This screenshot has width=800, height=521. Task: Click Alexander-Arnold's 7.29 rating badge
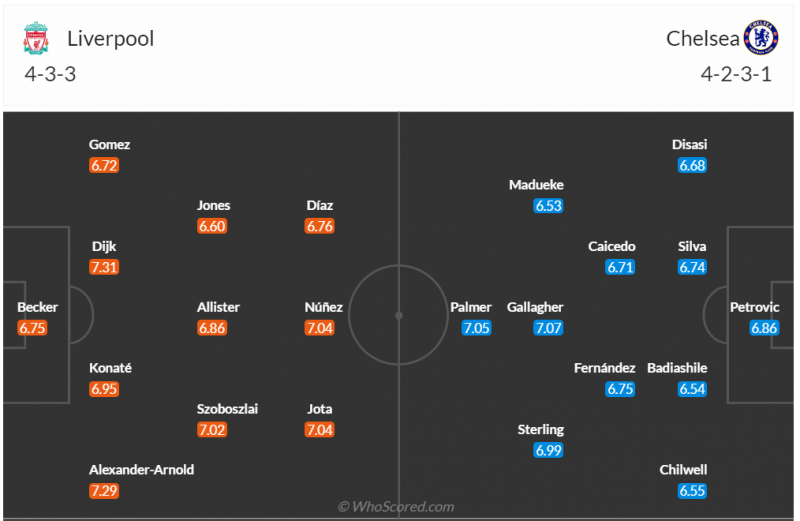click(x=104, y=491)
